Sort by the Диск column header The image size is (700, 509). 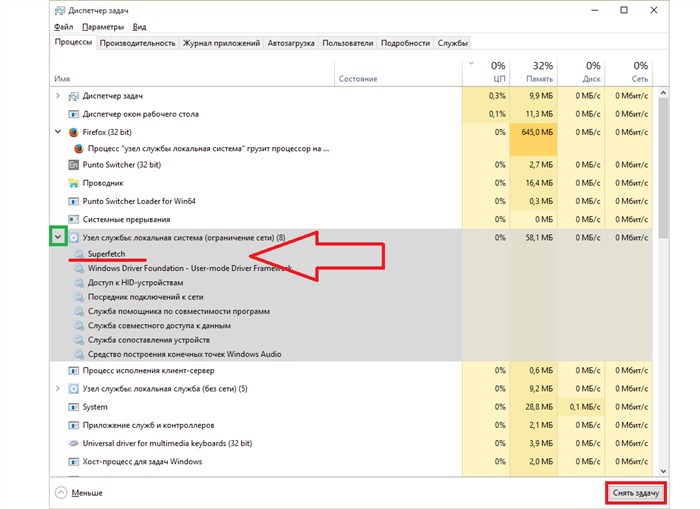[581, 71]
